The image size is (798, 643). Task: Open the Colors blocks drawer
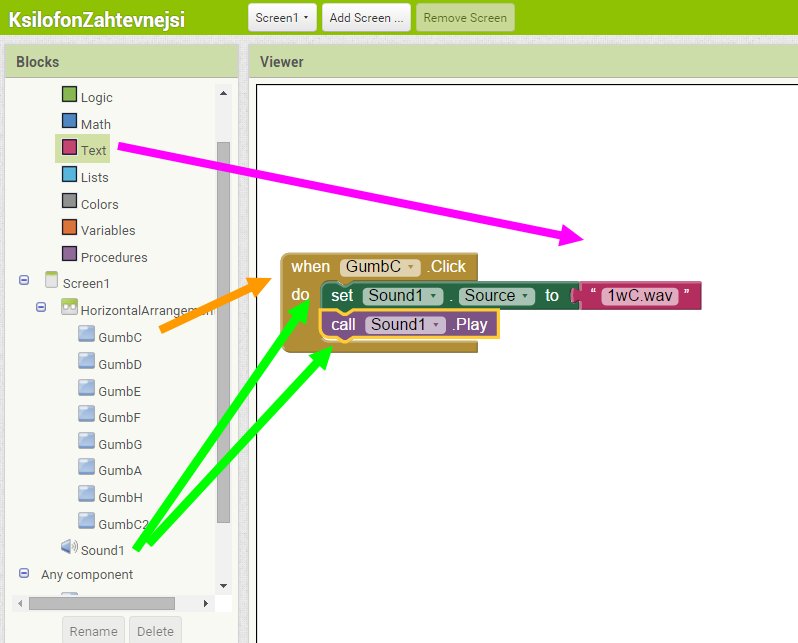(99, 204)
